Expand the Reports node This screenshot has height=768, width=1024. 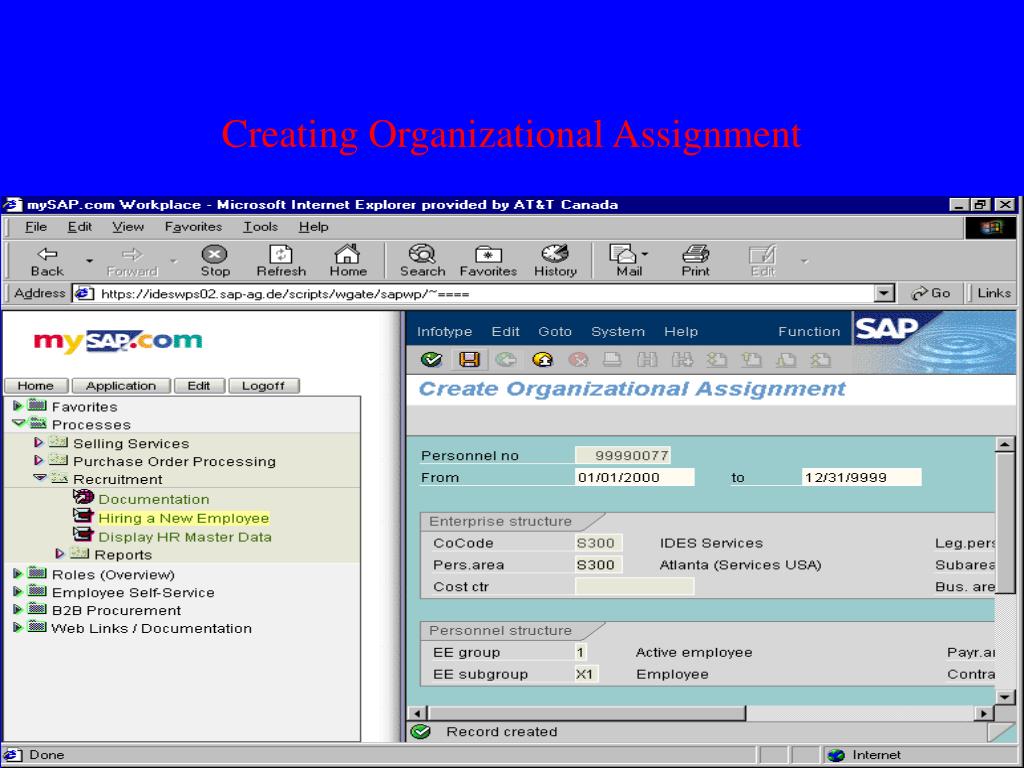[60, 554]
